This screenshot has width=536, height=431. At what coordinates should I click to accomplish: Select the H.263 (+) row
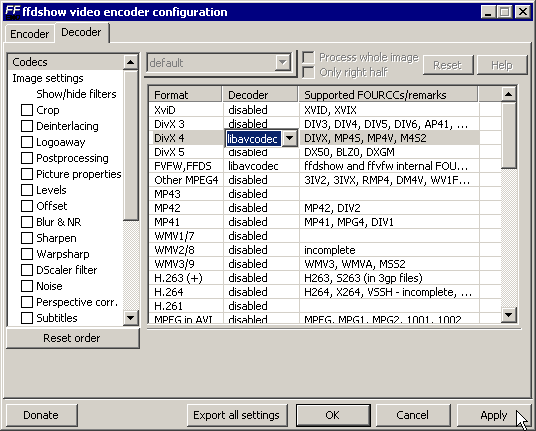tap(325, 278)
